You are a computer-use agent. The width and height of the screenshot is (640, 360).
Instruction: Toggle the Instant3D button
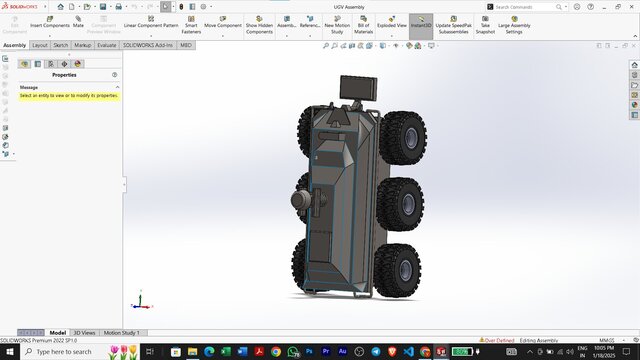(421, 26)
